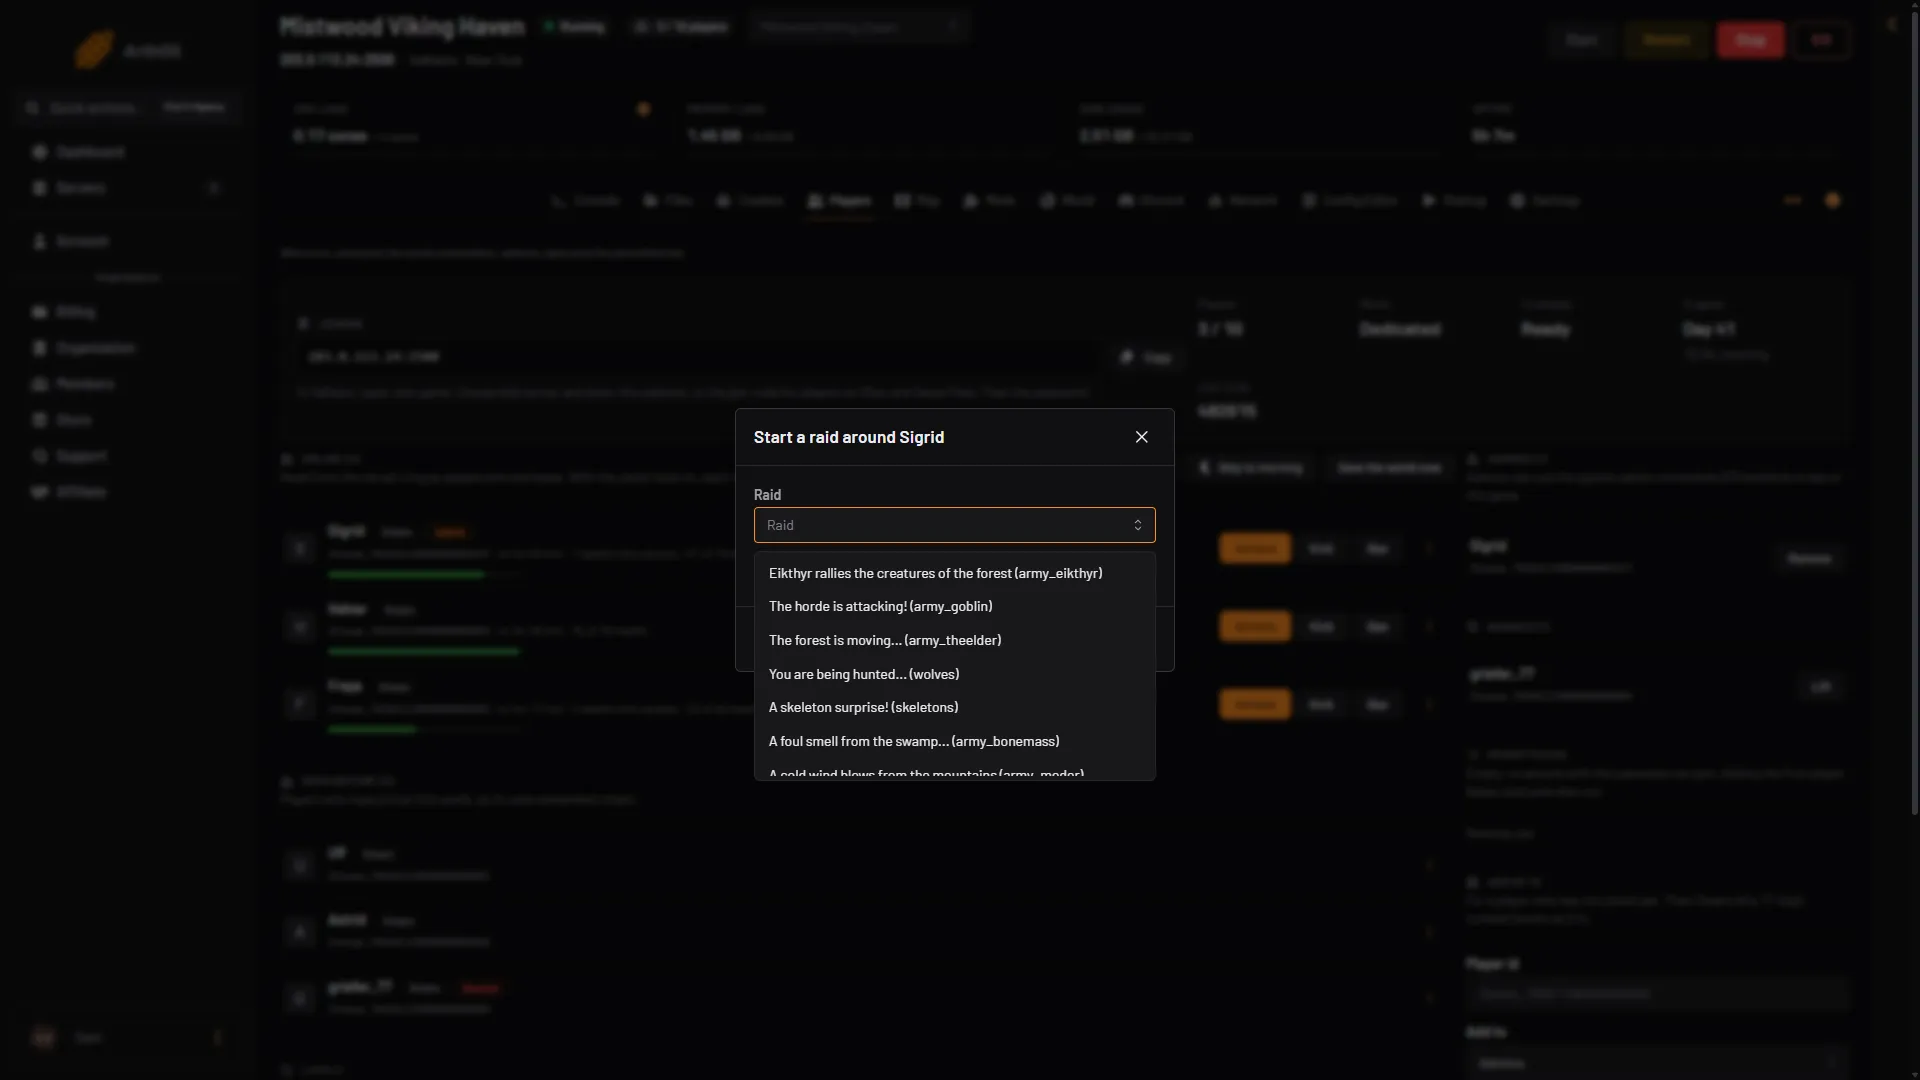Select You are being hunted (wolves)
Image resolution: width=1920 pixels, height=1080 pixels.
954,674
